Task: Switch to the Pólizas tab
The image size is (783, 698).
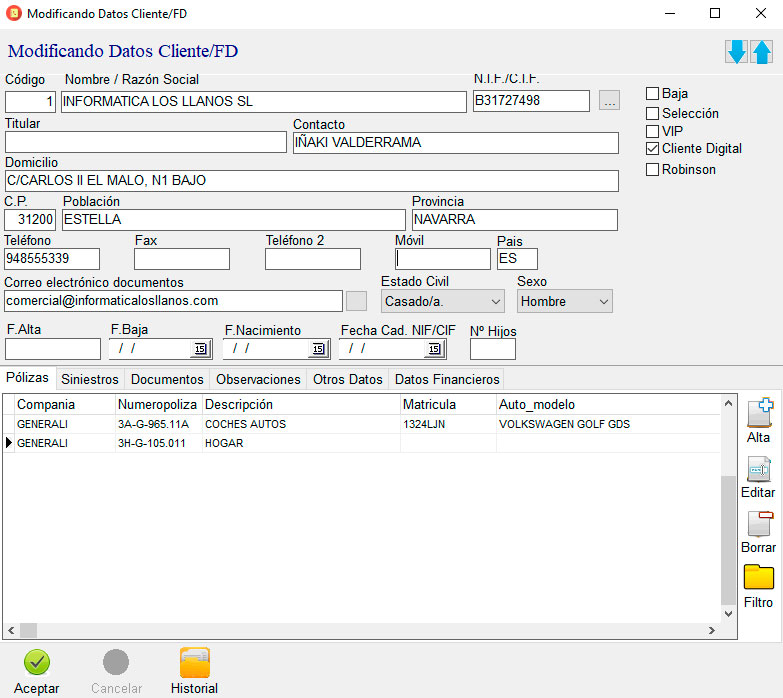Action: pos(27,377)
